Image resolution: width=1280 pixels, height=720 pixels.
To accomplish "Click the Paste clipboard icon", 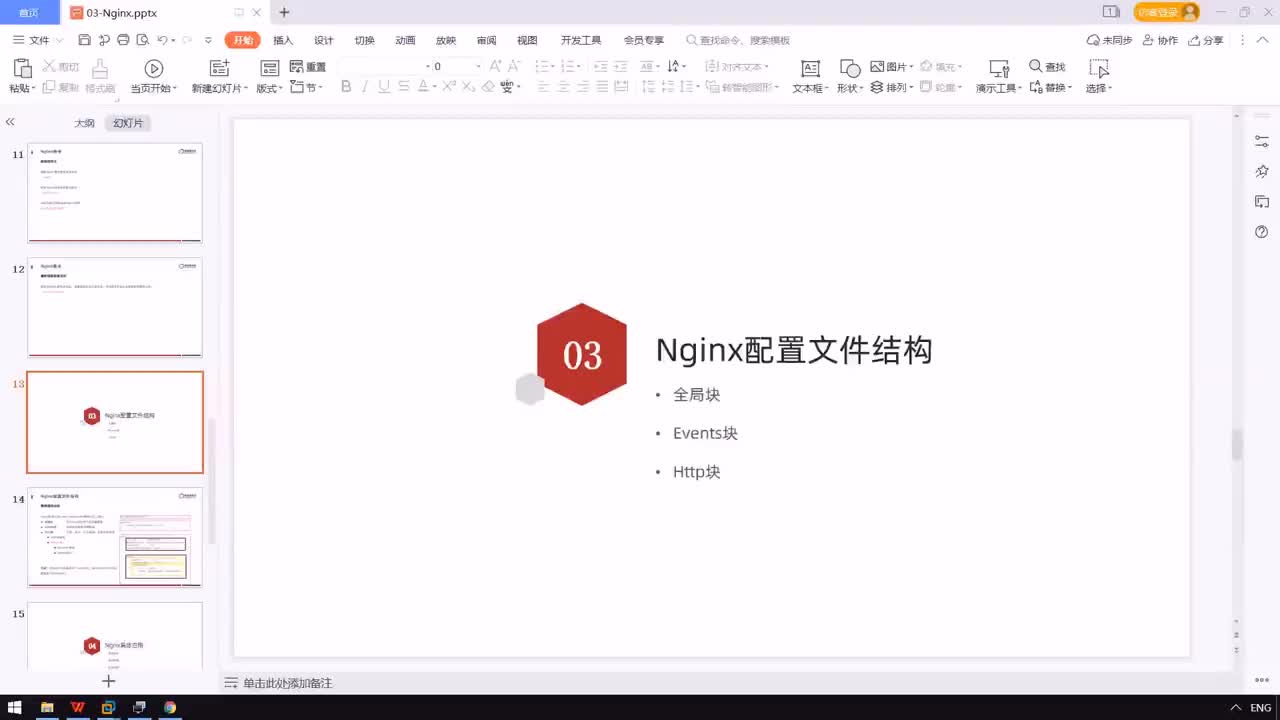I will click(x=21, y=68).
